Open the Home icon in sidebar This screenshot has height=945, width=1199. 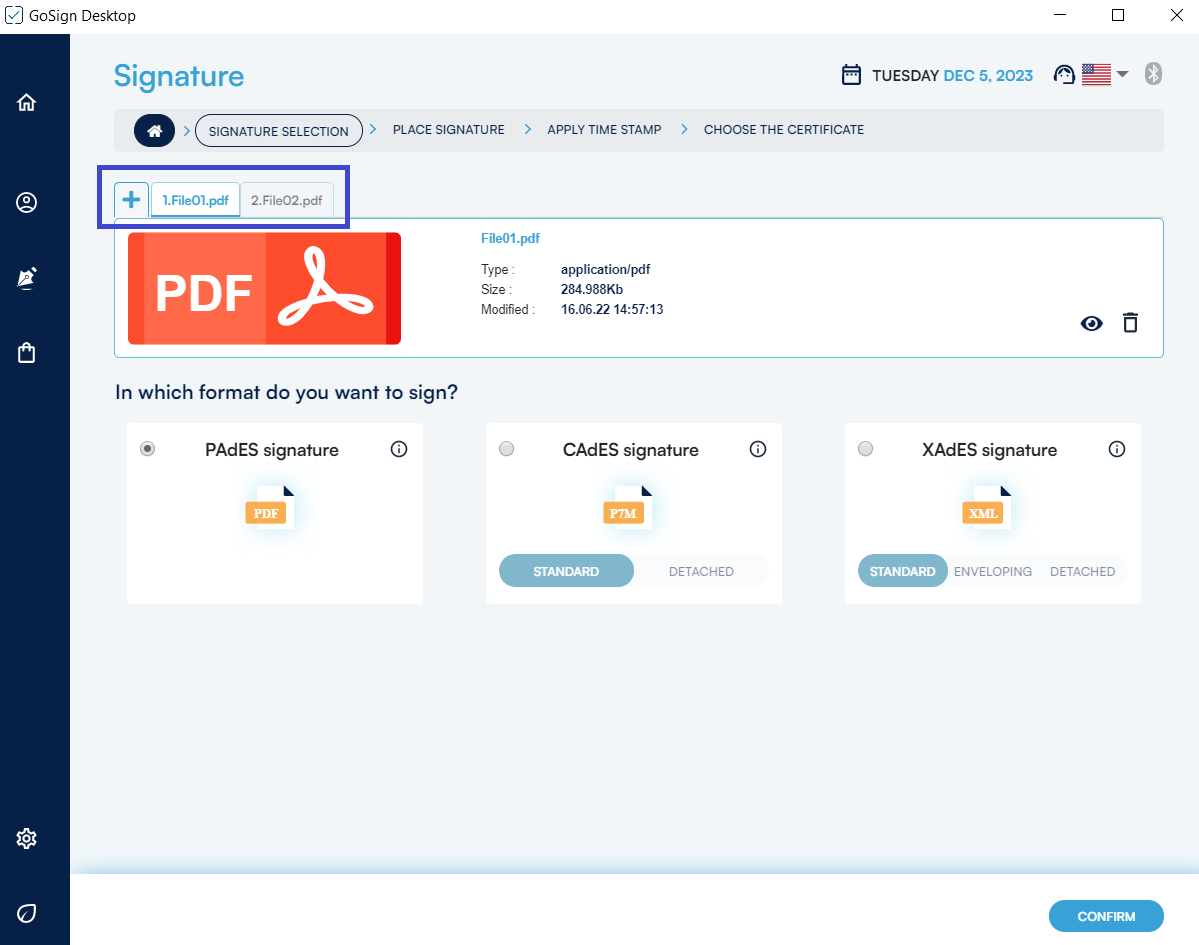[27, 102]
